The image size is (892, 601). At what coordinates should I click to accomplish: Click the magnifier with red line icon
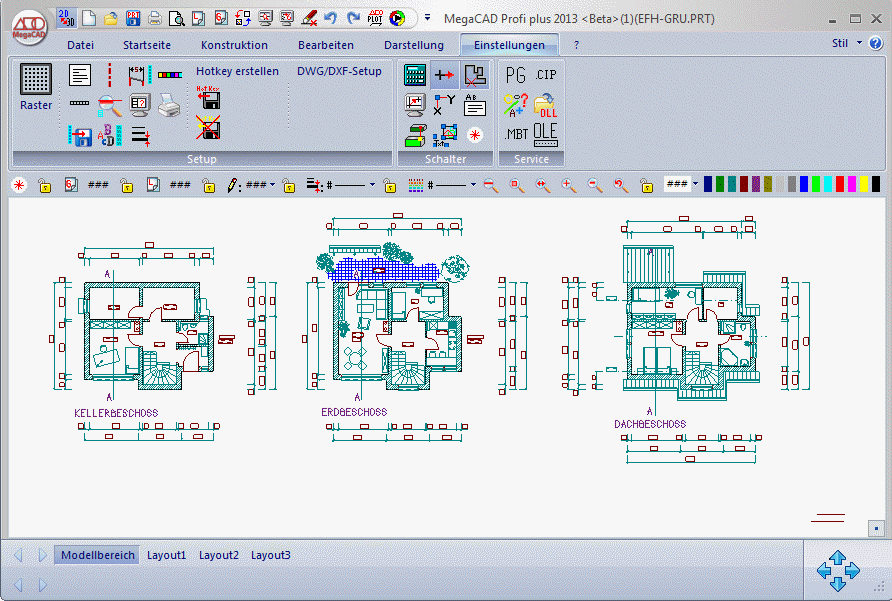point(110,105)
